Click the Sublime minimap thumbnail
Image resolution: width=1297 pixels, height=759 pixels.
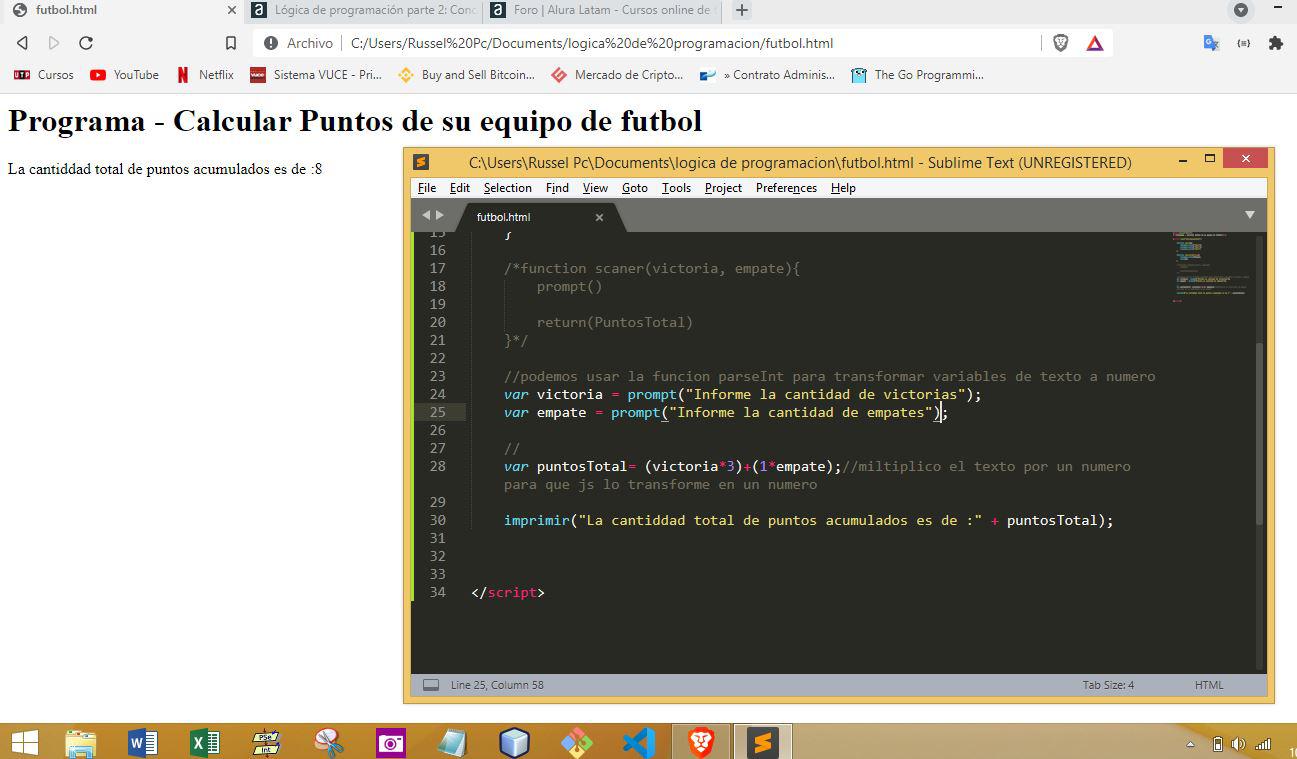(1211, 267)
